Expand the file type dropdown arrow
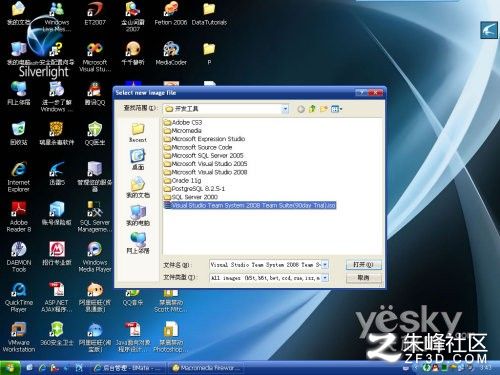 325,277
